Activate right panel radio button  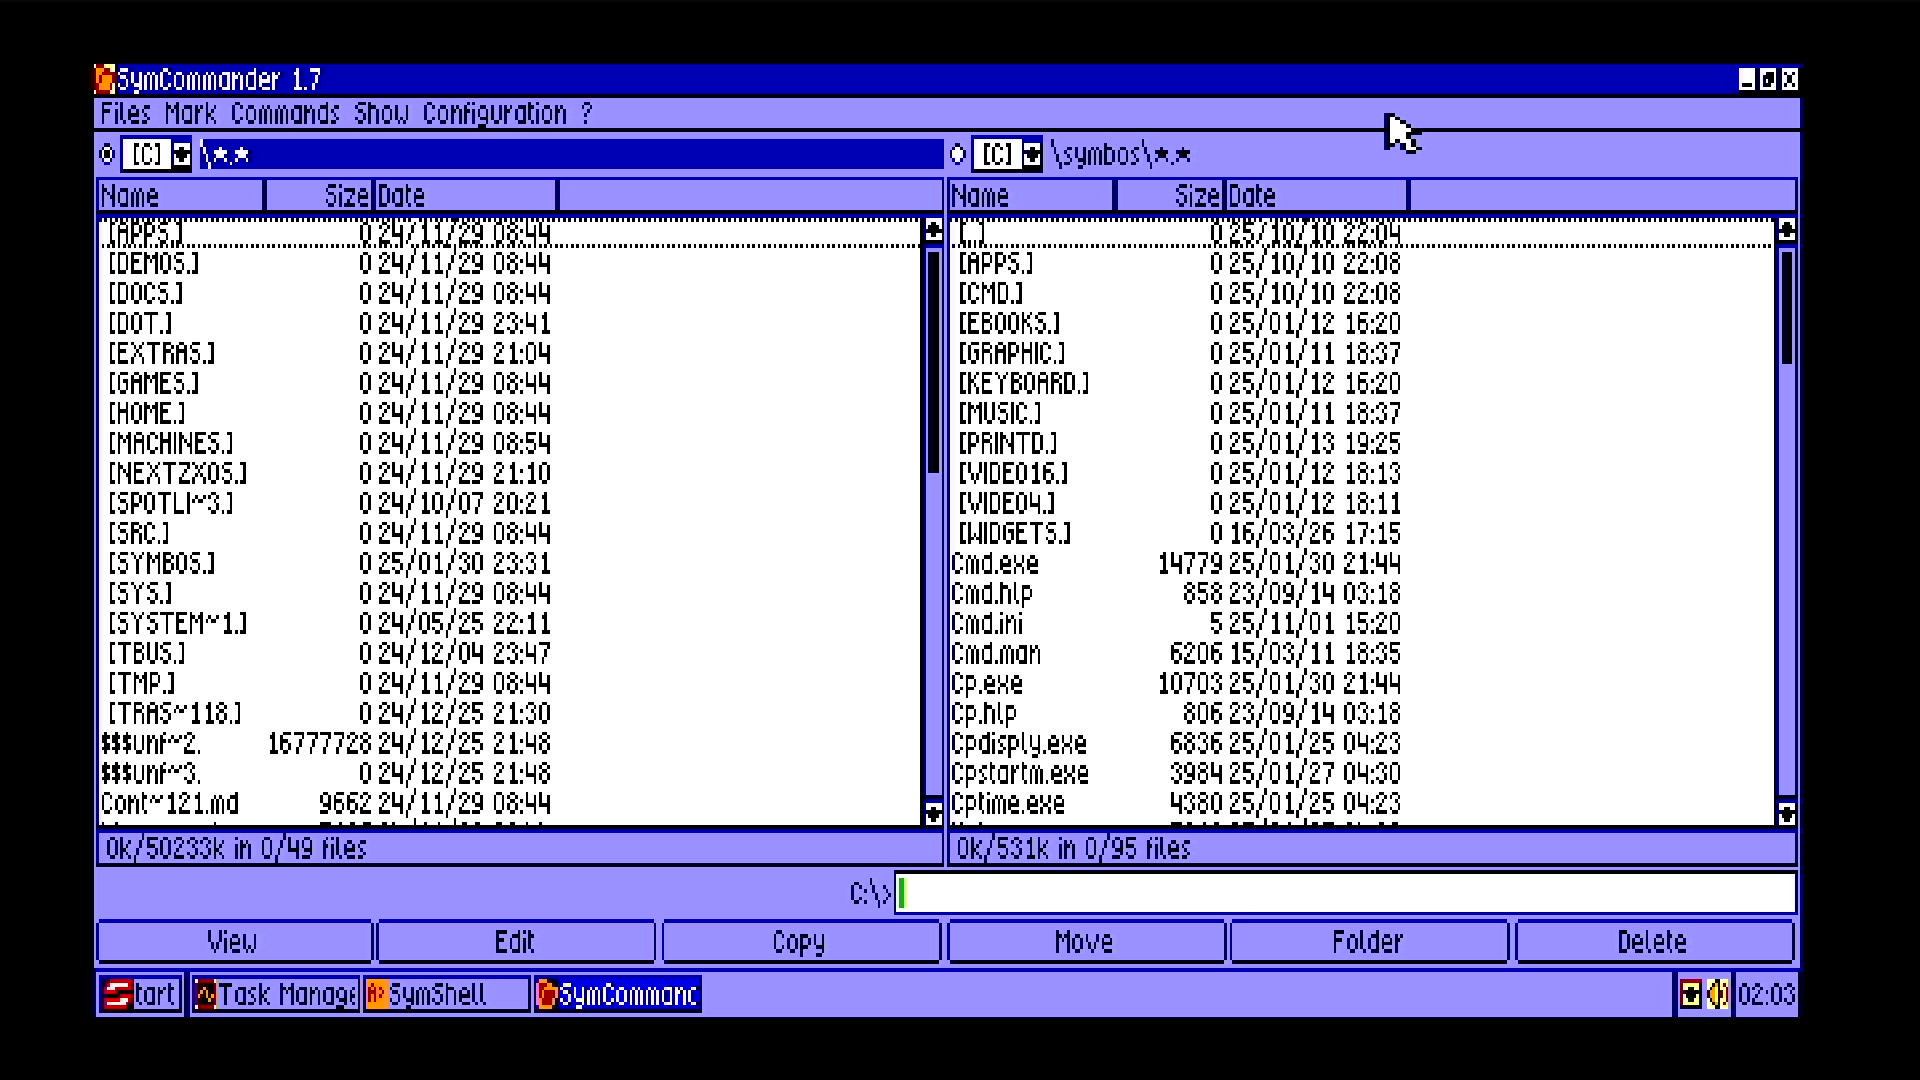(958, 155)
